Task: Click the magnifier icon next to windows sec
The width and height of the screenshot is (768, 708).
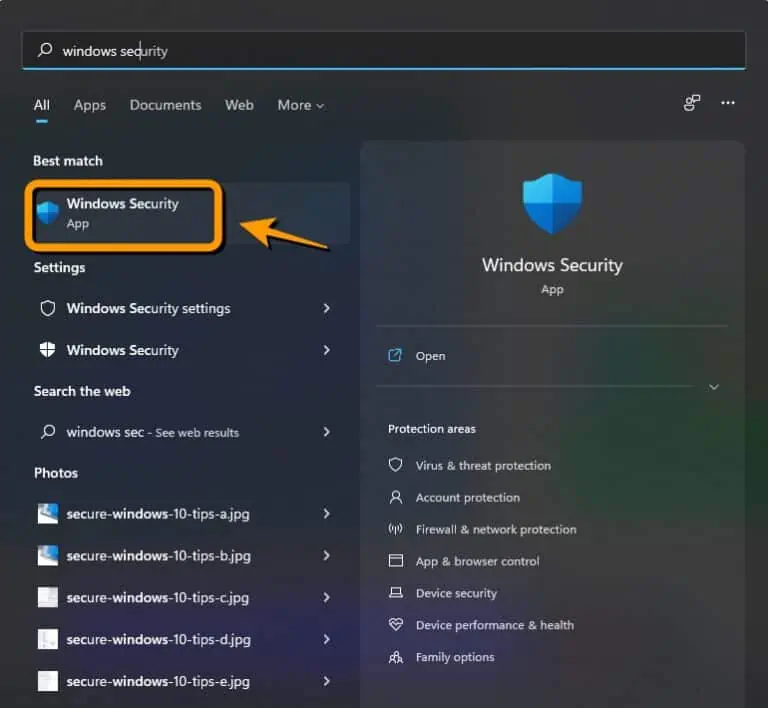Action: [x=48, y=432]
